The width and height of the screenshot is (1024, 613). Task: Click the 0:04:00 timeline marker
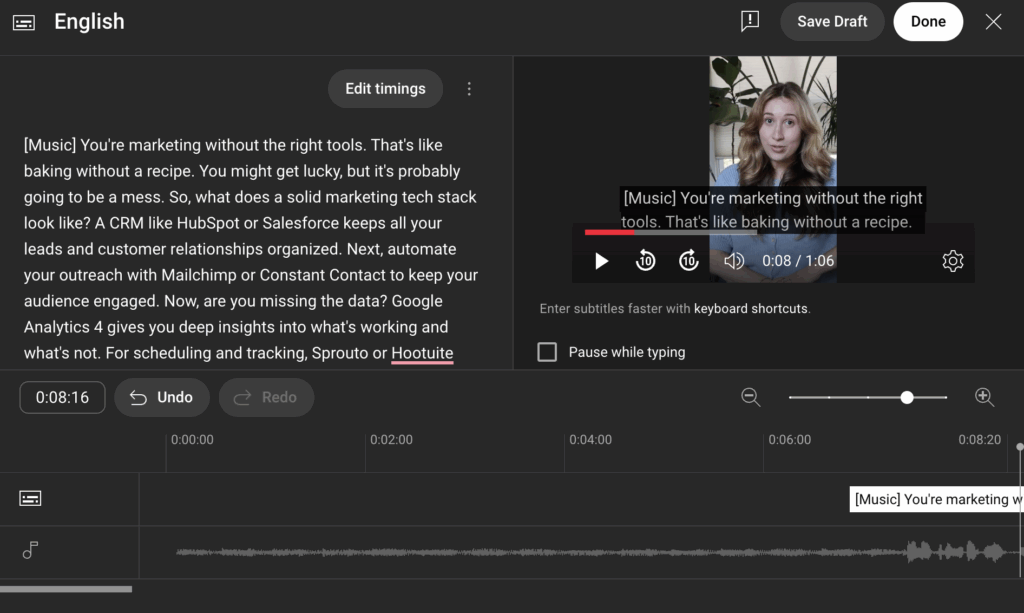click(590, 440)
